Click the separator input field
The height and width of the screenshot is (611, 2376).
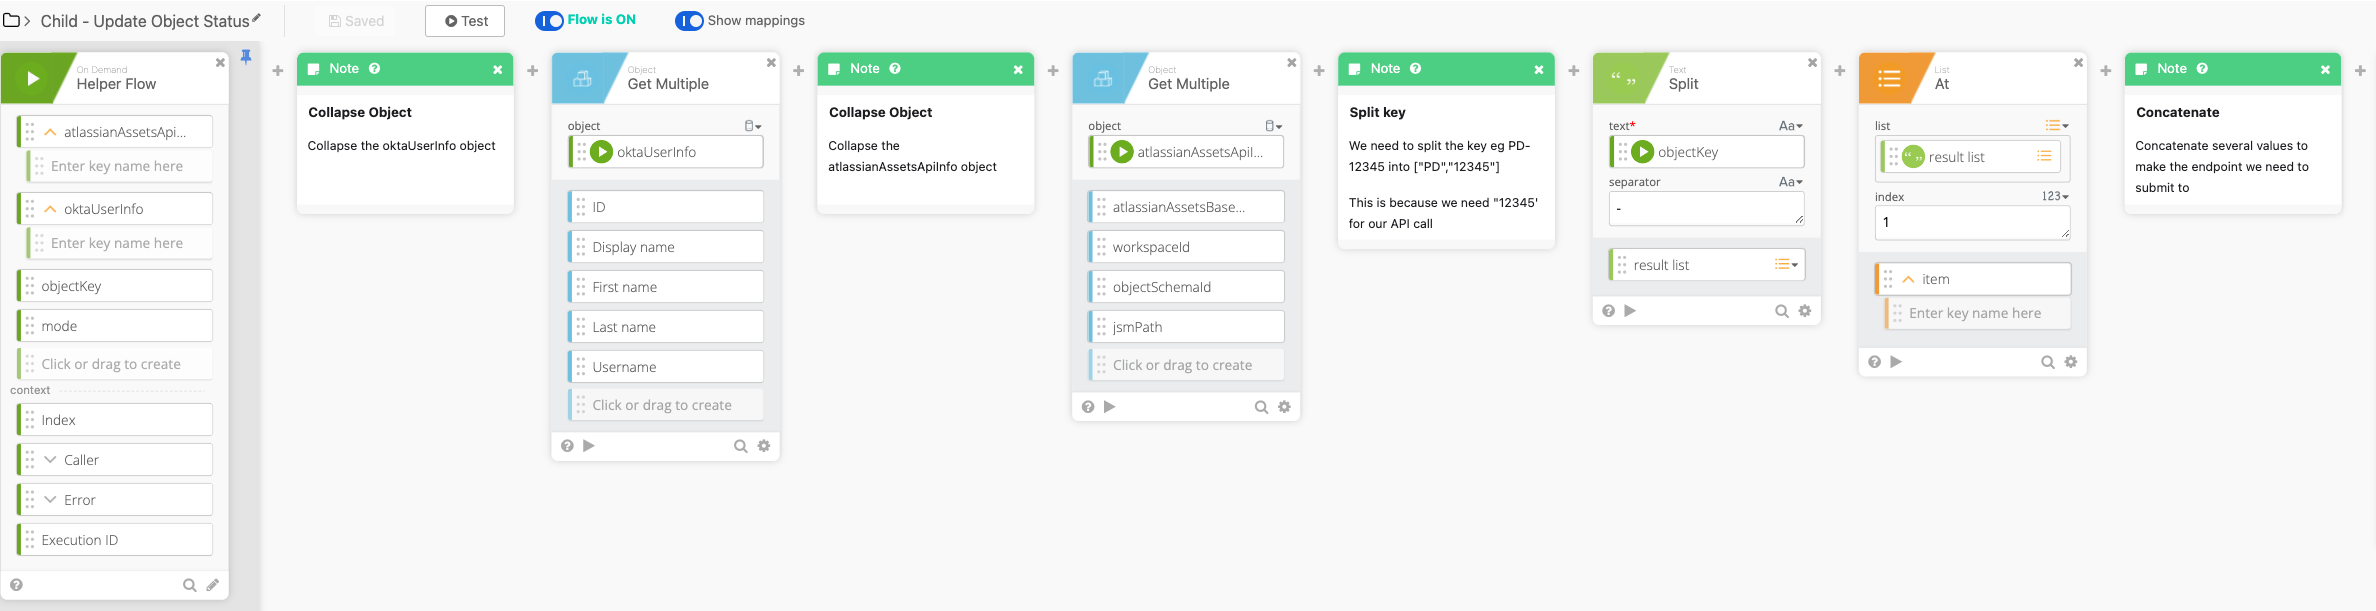point(1706,209)
